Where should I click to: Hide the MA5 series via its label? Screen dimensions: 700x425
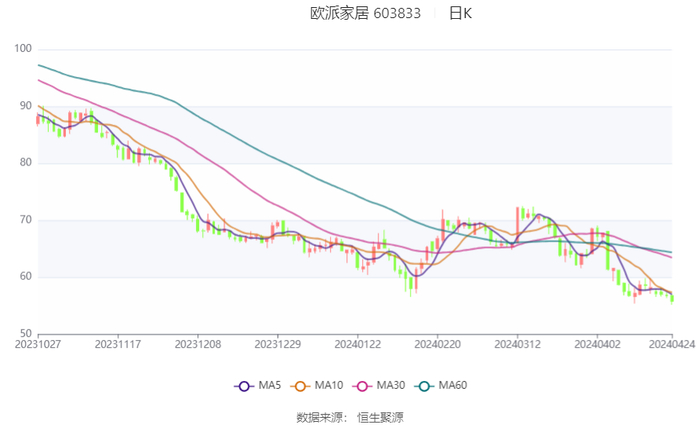(x=270, y=385)
